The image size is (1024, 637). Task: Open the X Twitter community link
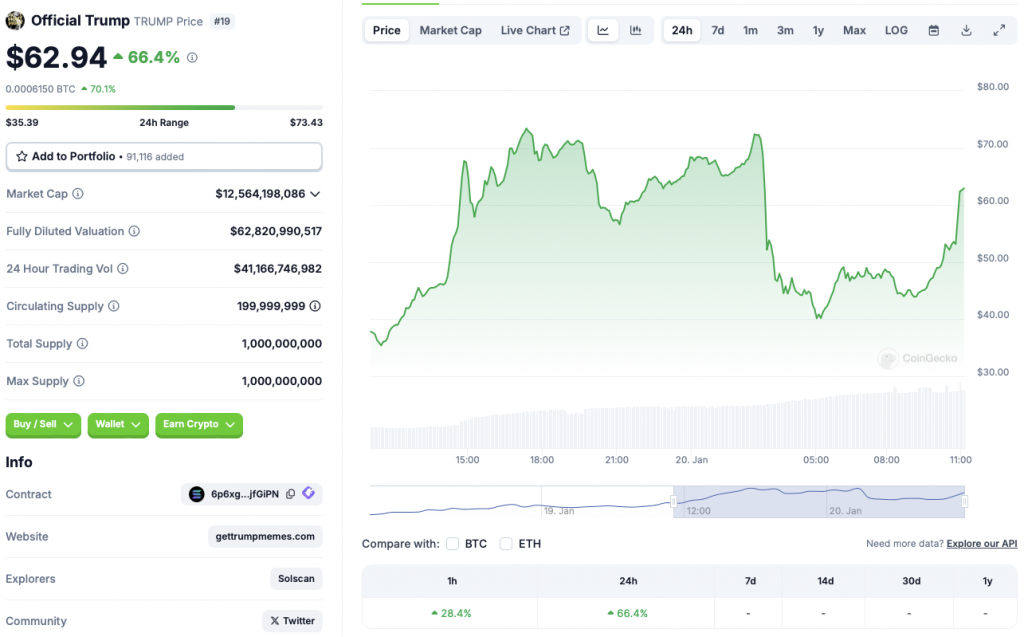[293, 621]
